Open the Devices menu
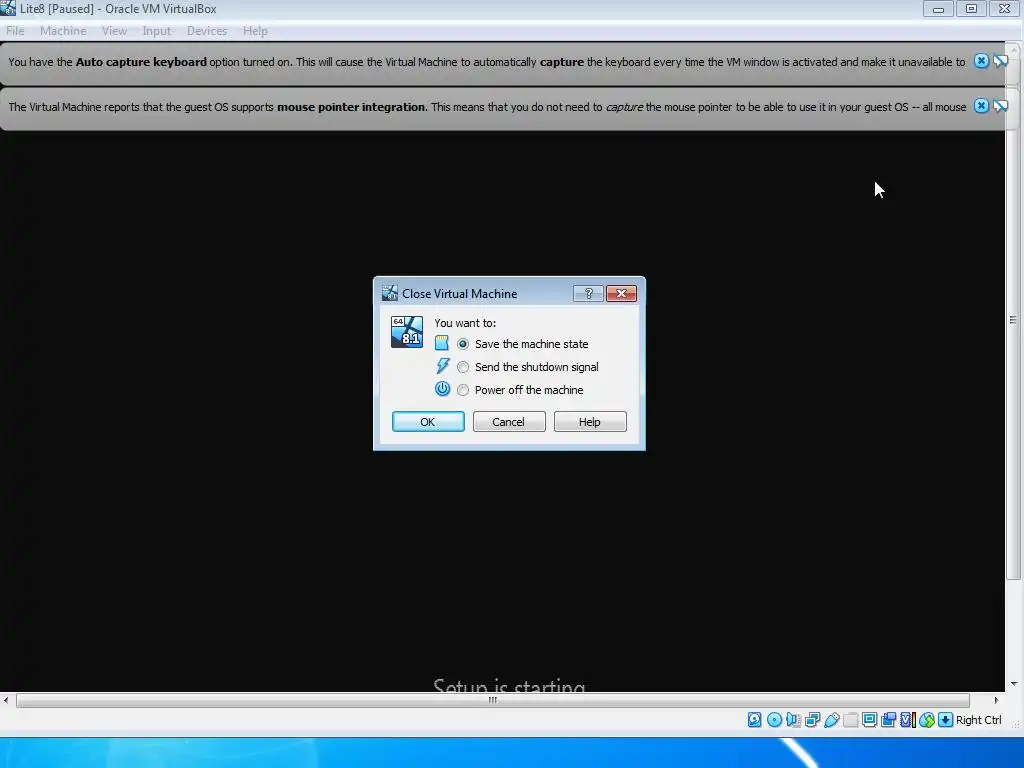 [207, 31]
